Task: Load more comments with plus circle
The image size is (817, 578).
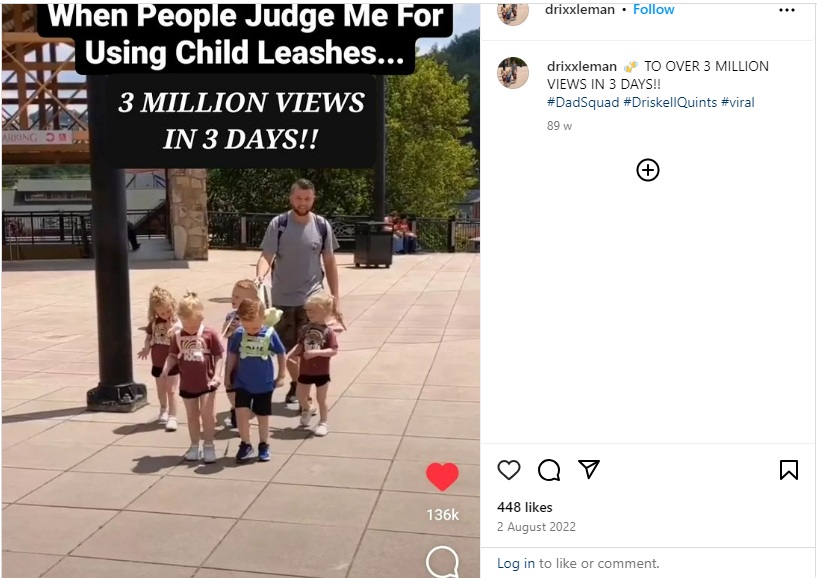Action: tap(648, 170)
